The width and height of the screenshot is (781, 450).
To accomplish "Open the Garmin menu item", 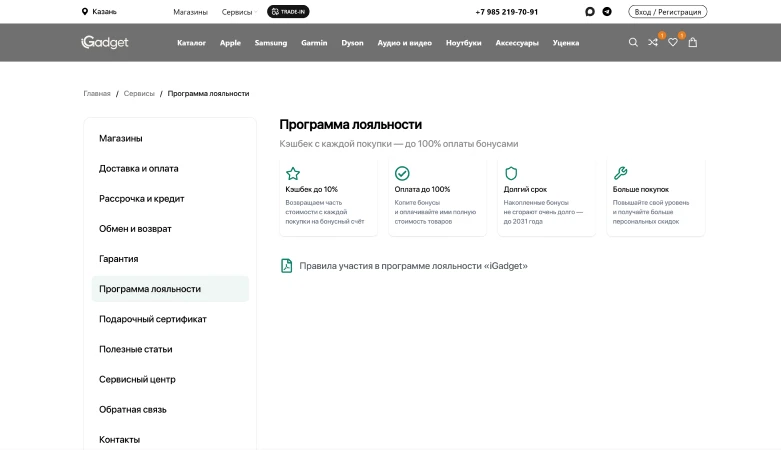I will click(x=314, y=43).
